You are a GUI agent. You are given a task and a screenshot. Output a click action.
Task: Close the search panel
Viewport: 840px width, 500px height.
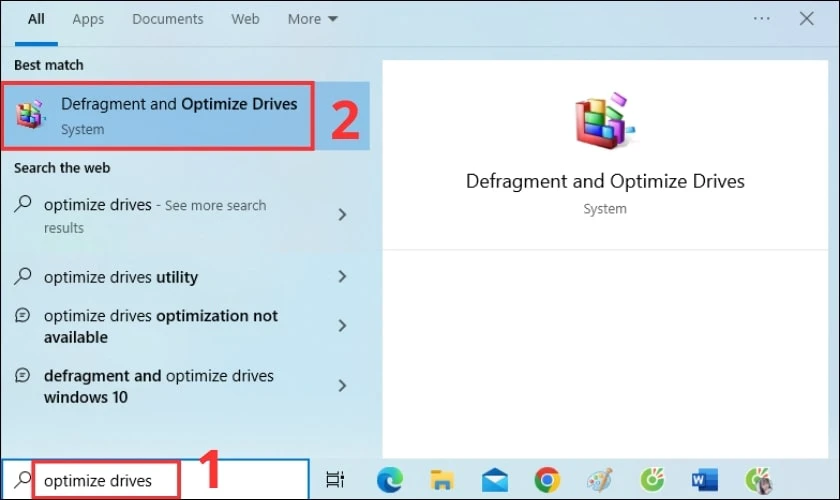pyautogui.click(x=806, y=19)
